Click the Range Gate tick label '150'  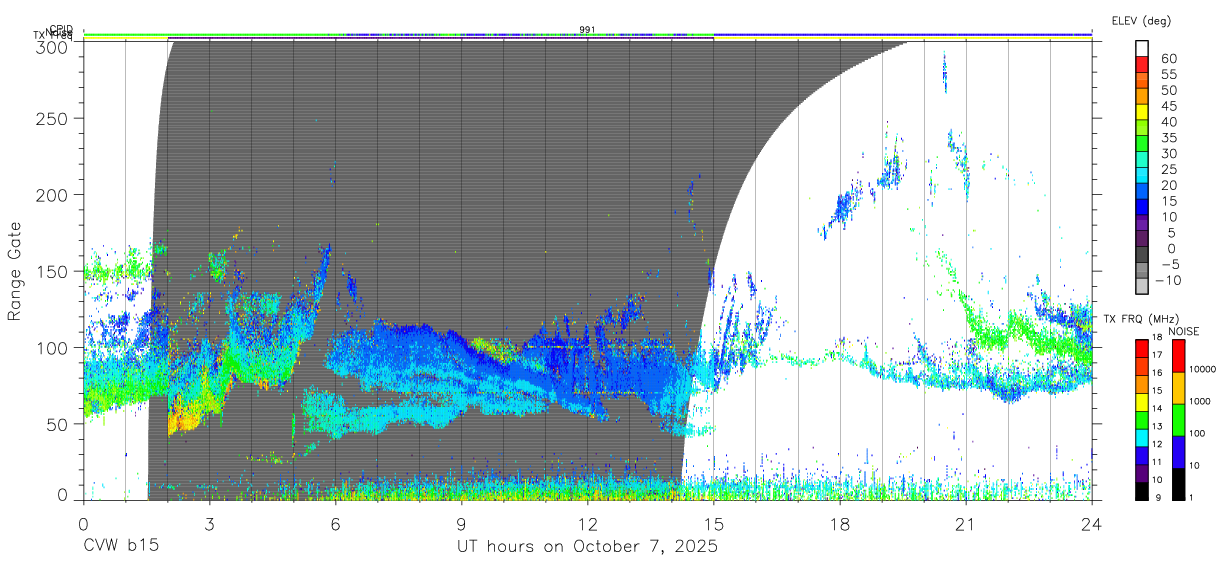[54, 271]
